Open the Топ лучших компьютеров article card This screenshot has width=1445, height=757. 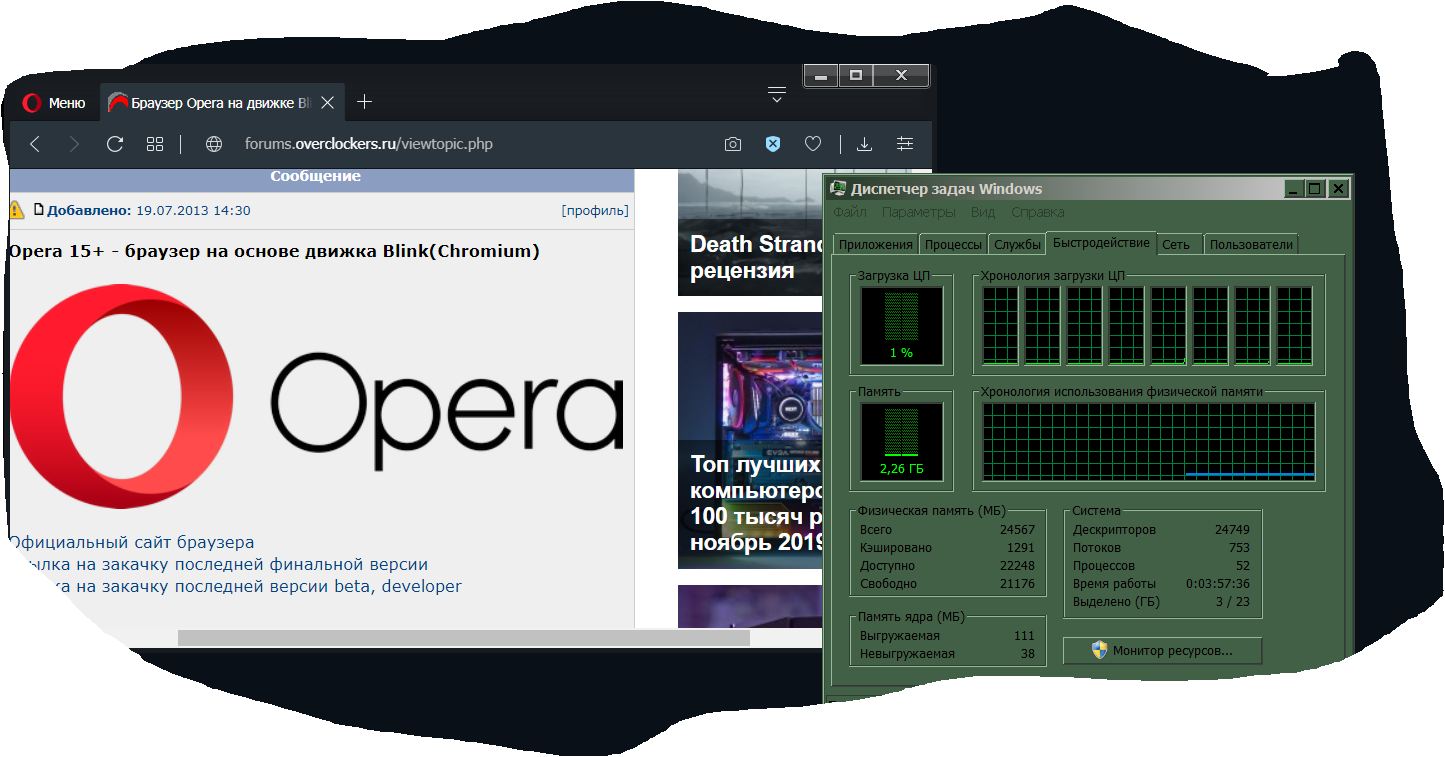pyautogui.click(x=752, y=440)
